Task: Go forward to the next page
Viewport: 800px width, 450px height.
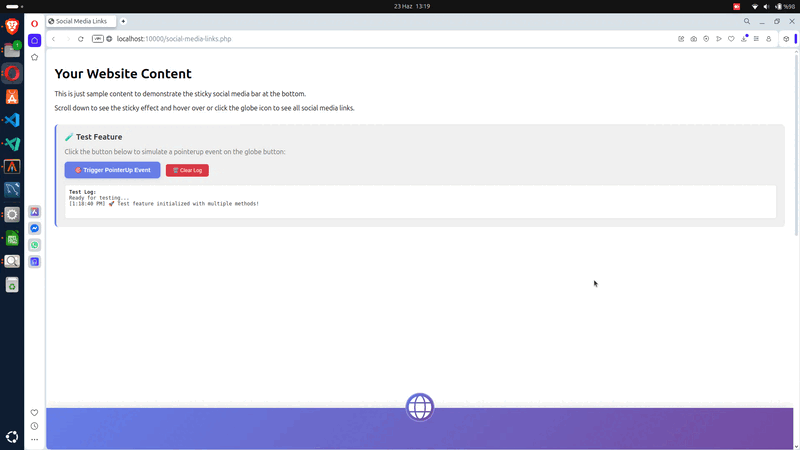Action: tap(67, 39)
